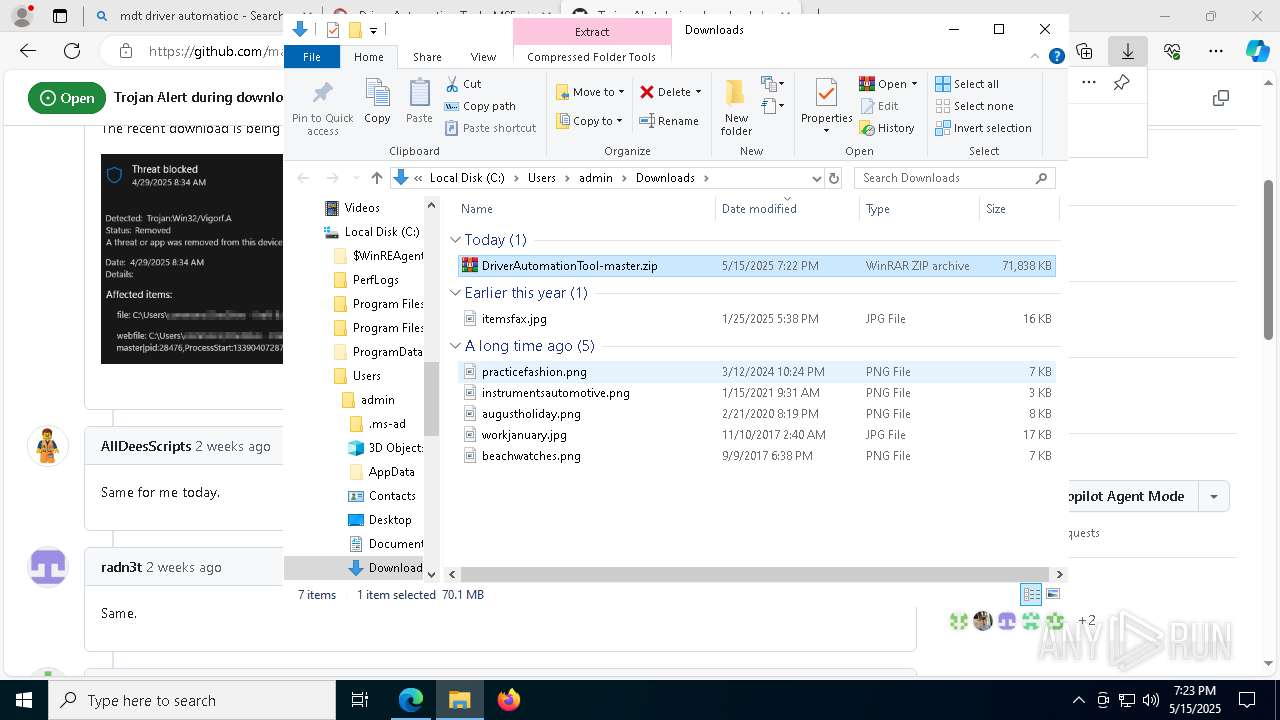This screenshot has height=720, width=1280.
Task: Select itemsfax.jpg file
Action: click(756, 319)
